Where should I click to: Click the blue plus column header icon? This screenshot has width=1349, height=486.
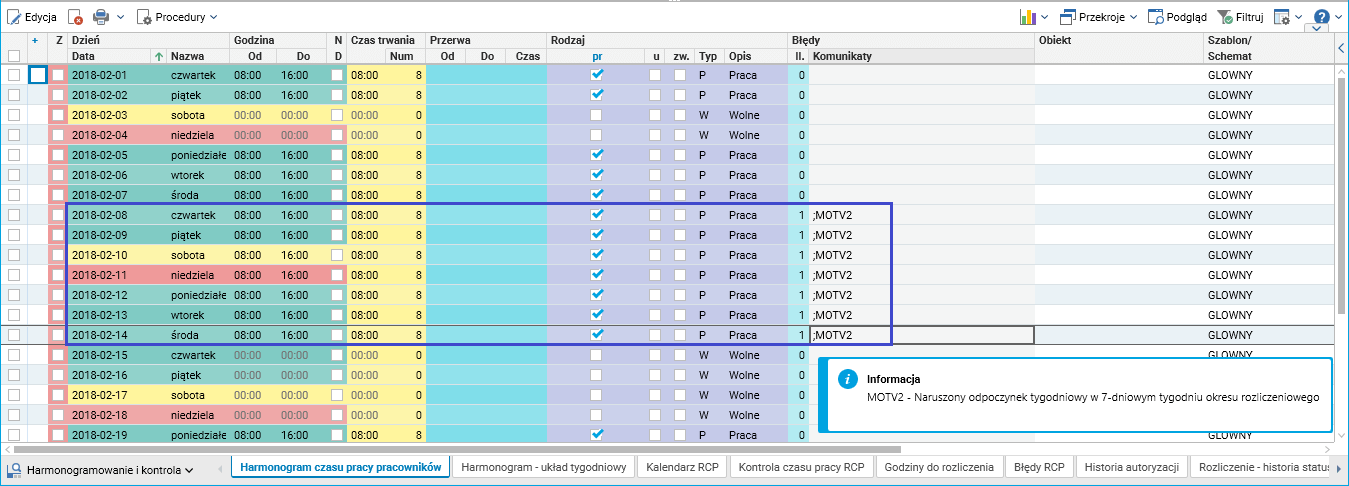[35, 40]
